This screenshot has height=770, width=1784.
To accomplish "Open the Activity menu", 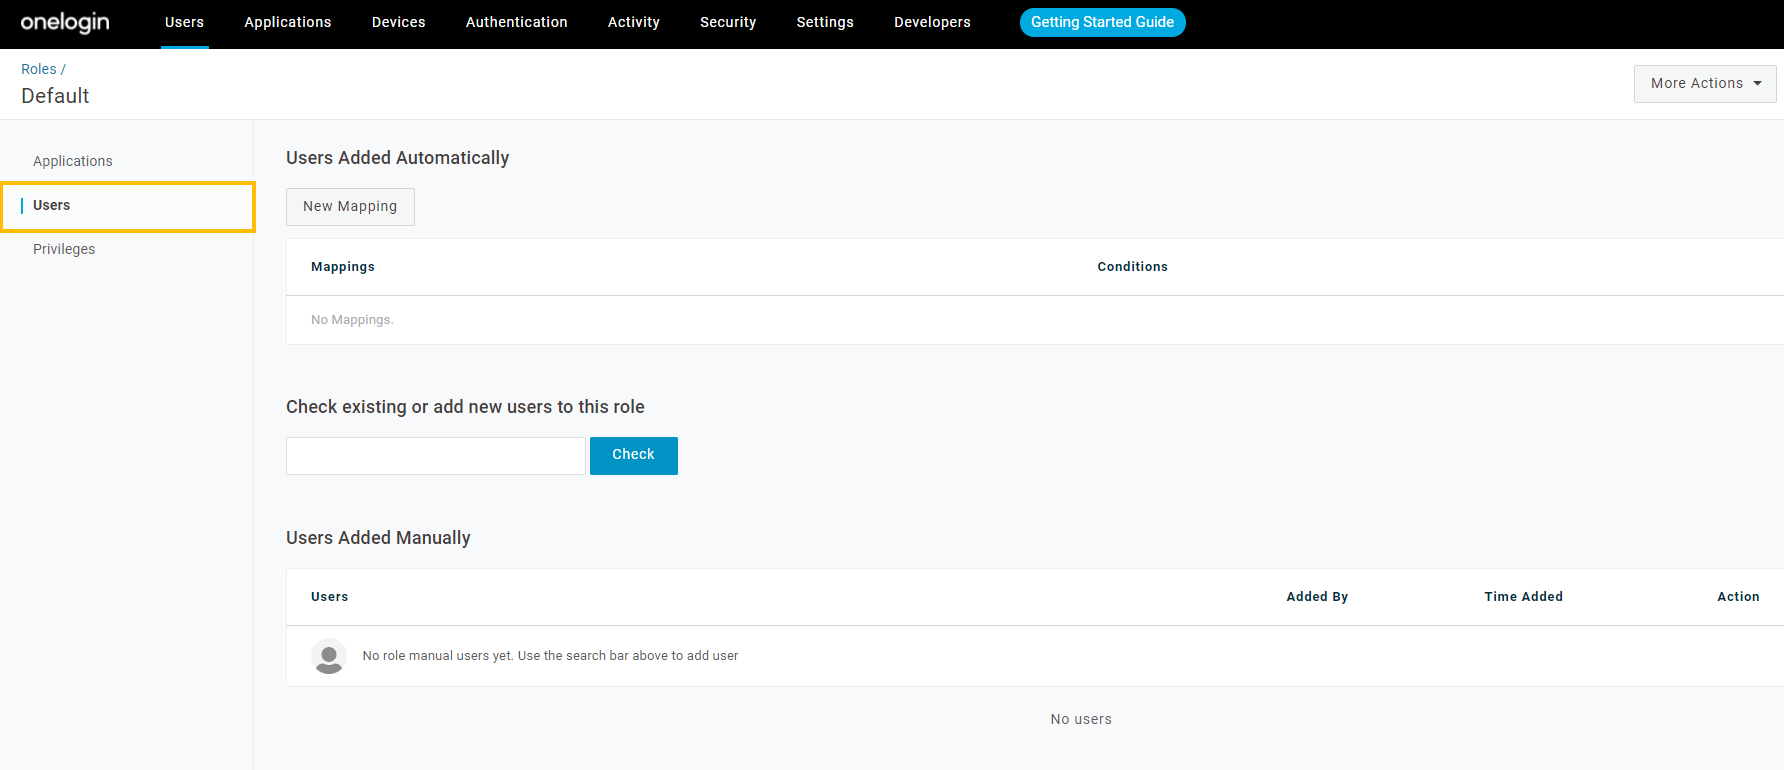I will pos(633,22).
